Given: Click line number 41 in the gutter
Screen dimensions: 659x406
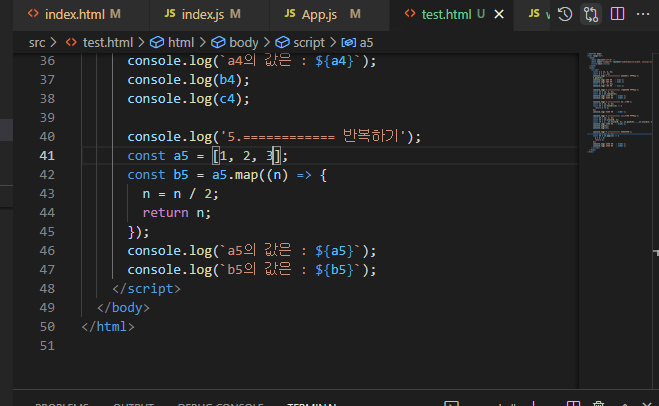Looking at the screenshot, I should click(x=47, y=156).
